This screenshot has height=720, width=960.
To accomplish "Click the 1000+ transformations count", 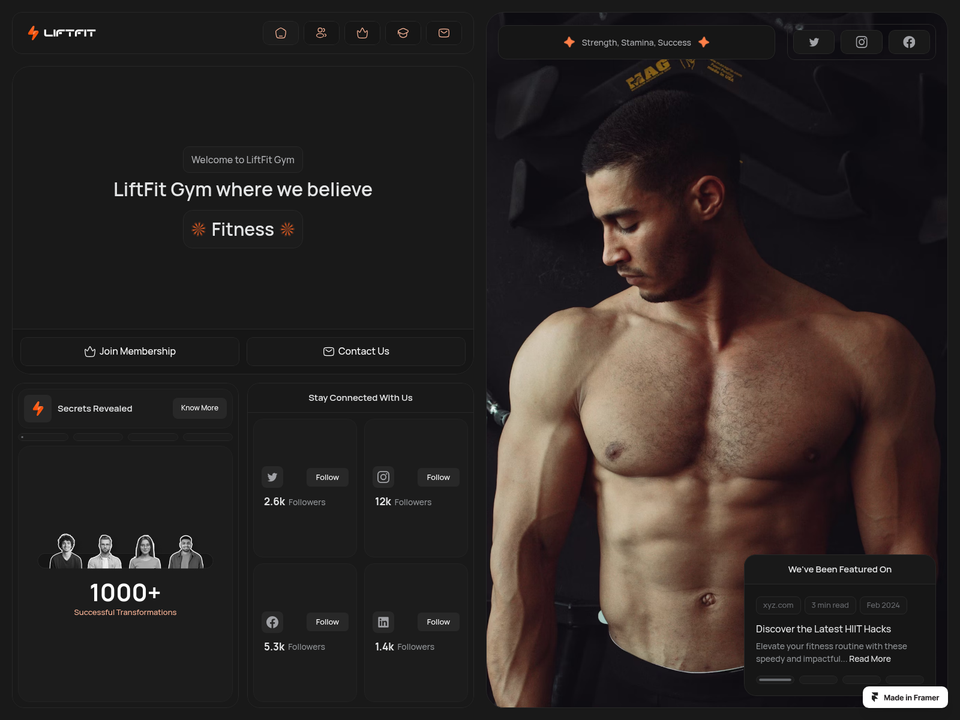I will point(125,593).
